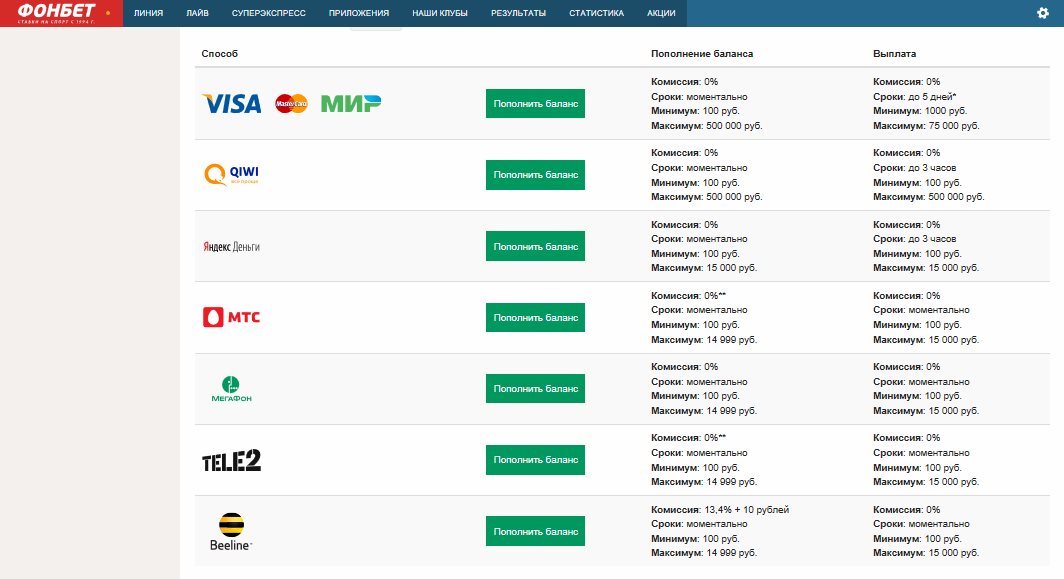
Task: Click the Яндекс Деньги logo
Action: pyautogui.click(x=231, y=246)
